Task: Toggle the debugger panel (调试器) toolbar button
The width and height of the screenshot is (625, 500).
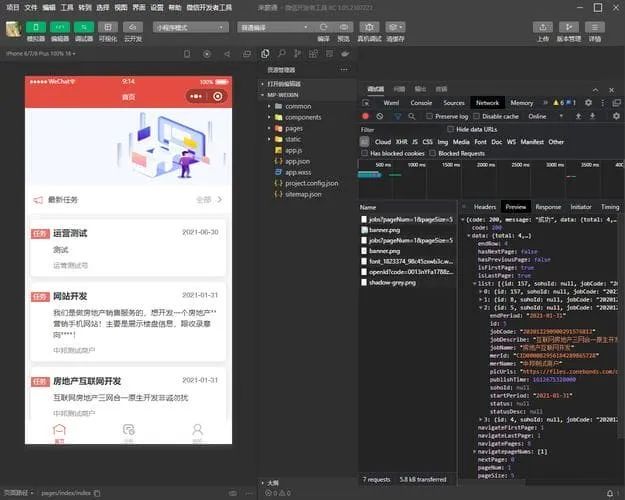Action: (84, 27)
